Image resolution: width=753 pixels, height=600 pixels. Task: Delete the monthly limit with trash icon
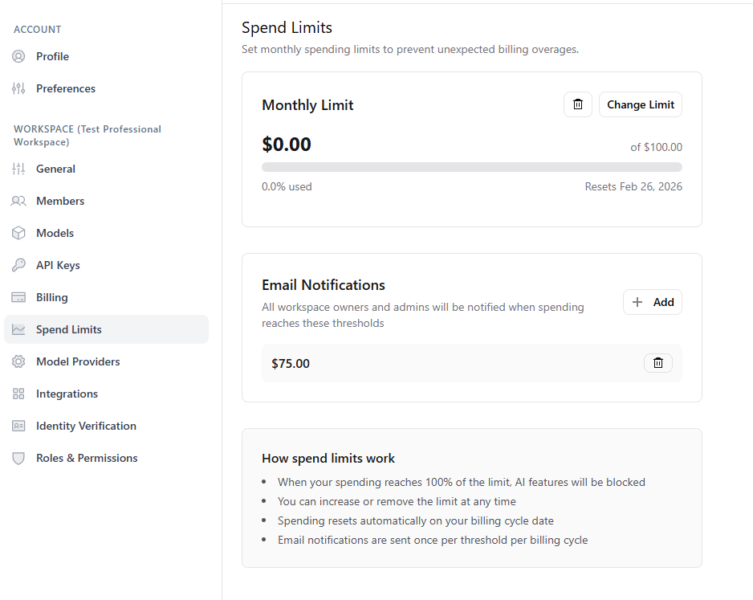577,105
